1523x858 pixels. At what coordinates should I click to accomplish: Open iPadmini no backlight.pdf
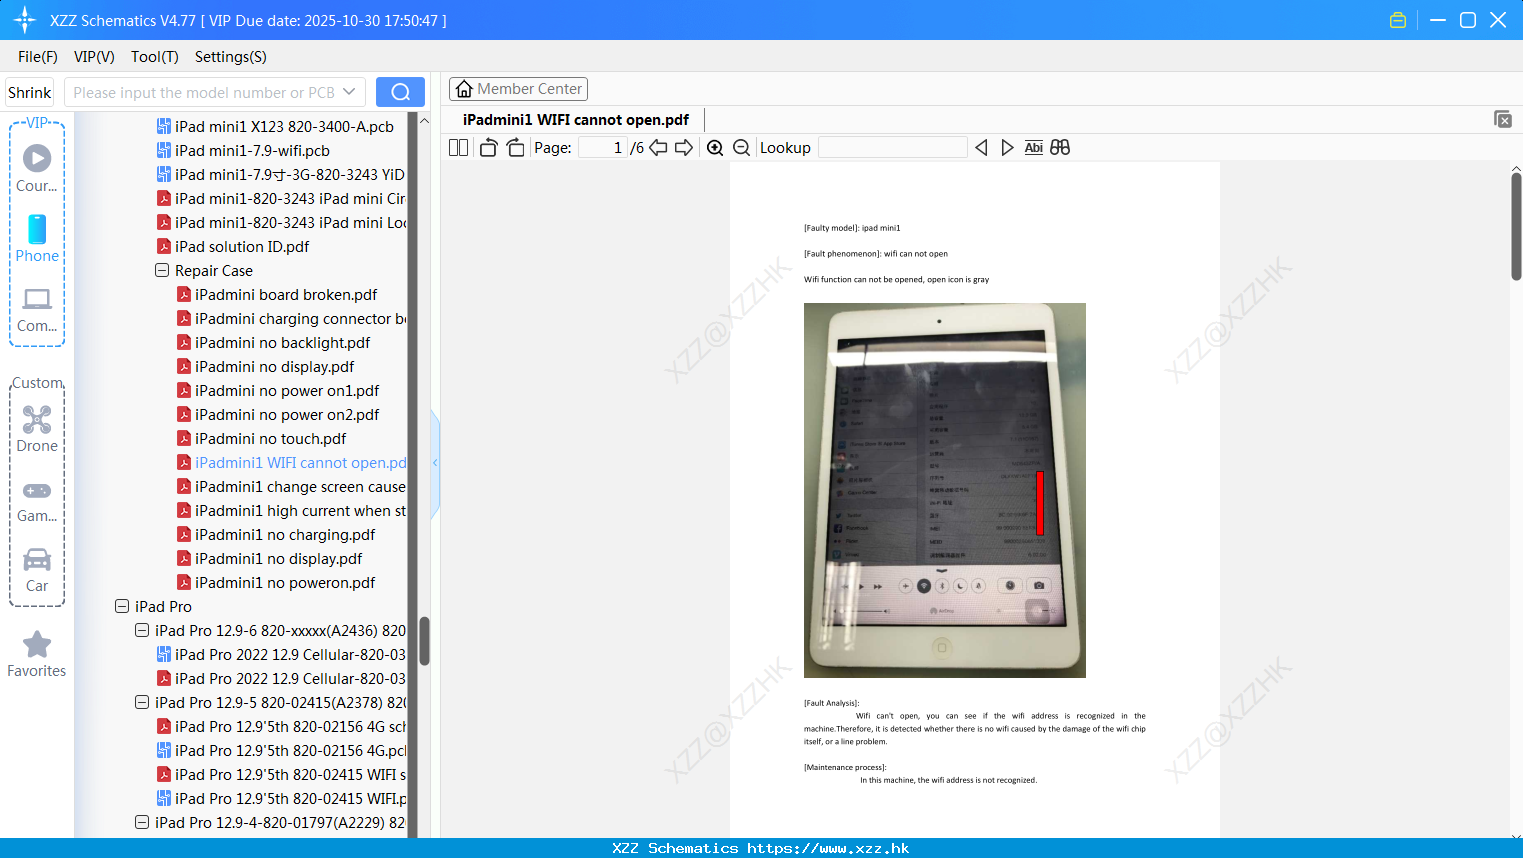coord(282,343)
